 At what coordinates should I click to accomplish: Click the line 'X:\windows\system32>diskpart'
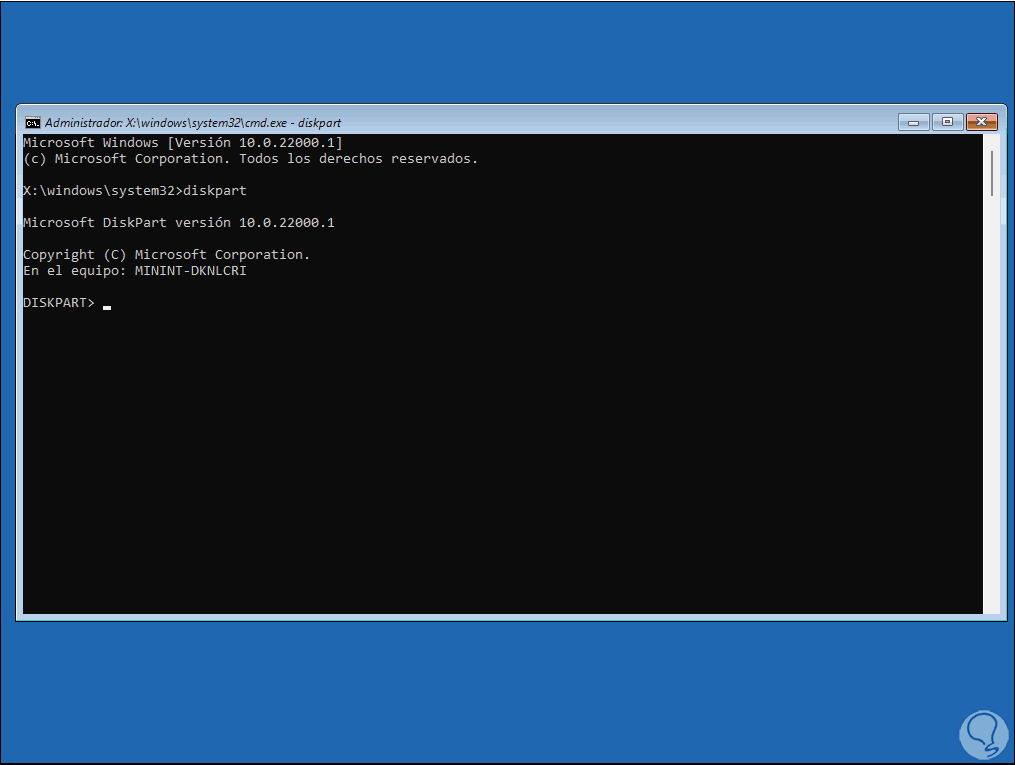point(135,191)
